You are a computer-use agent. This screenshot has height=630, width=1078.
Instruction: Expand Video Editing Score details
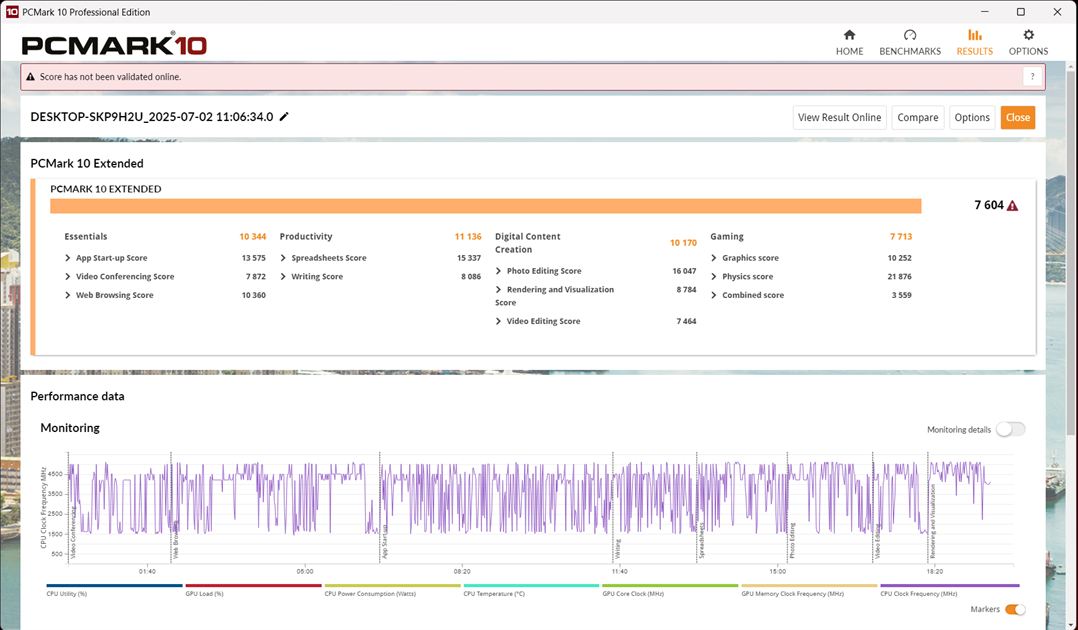point(498,321)
